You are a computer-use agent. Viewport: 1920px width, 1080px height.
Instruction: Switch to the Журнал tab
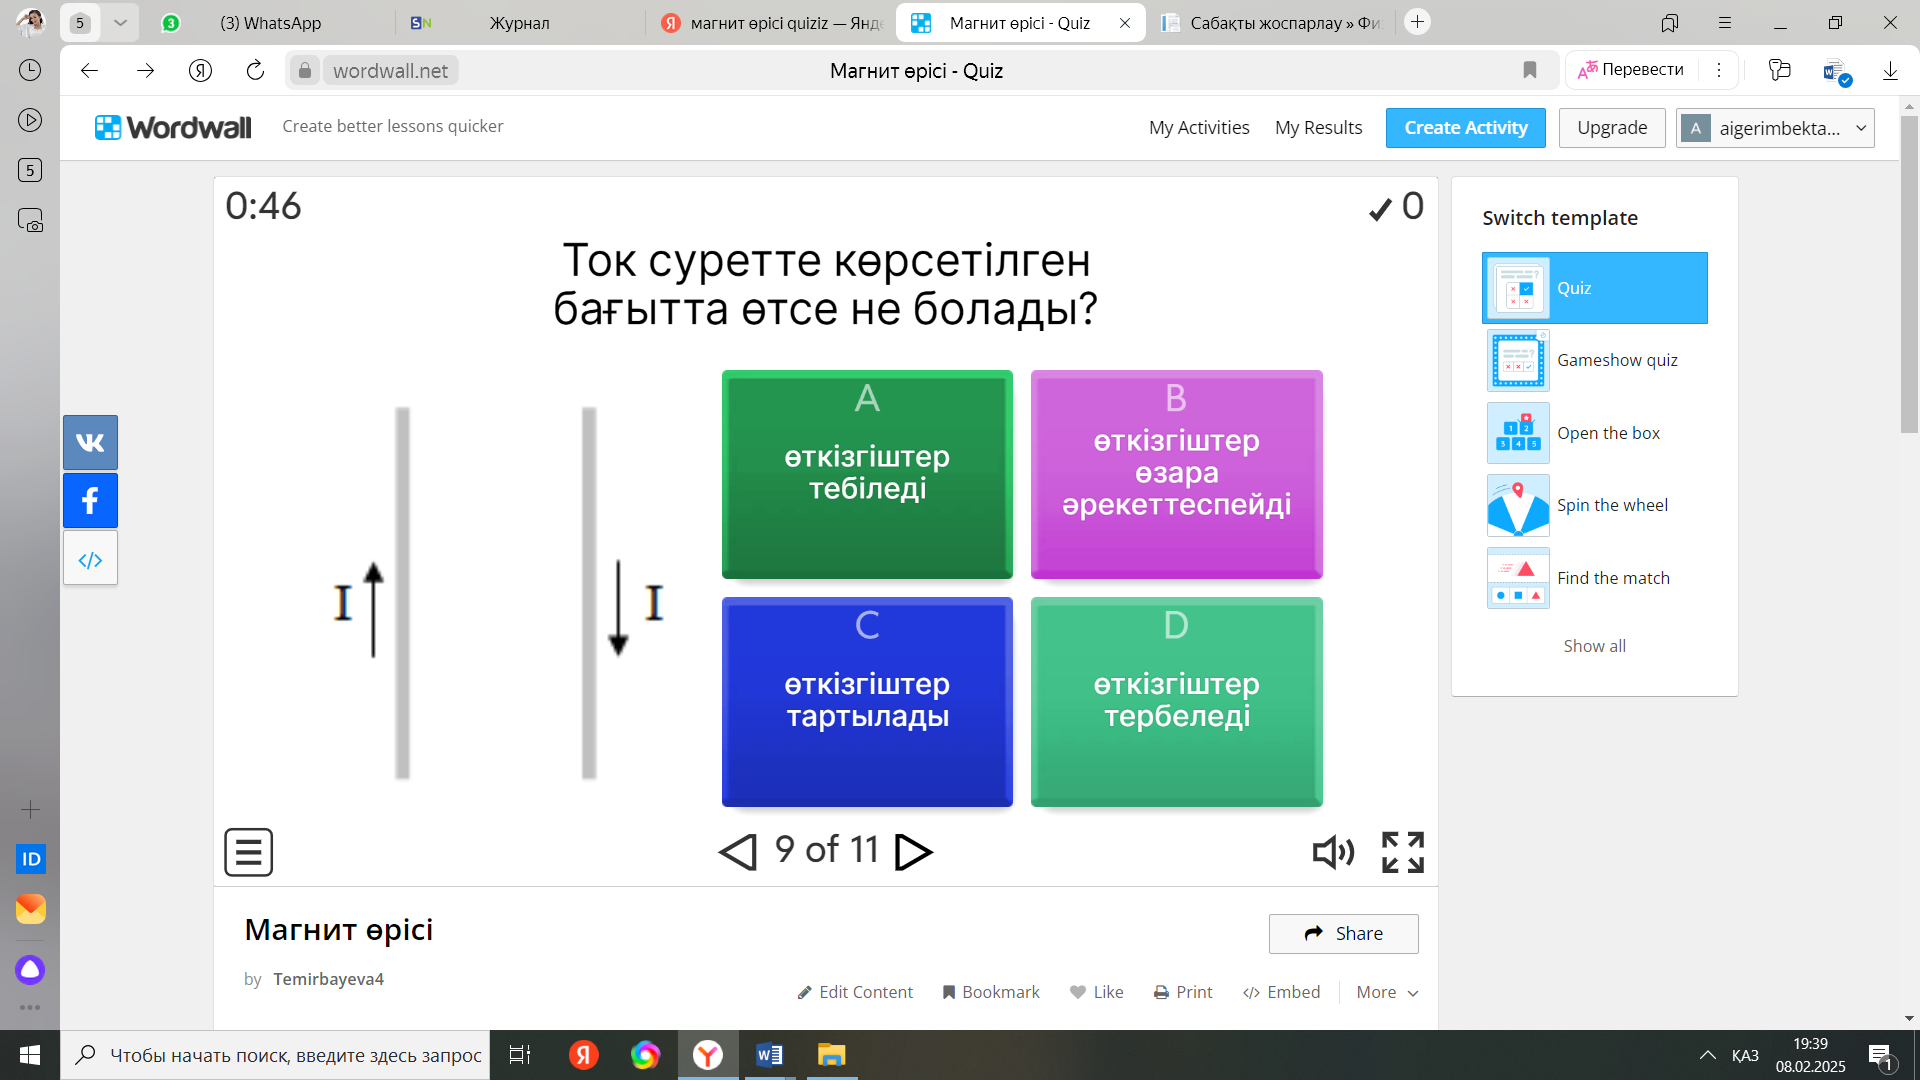(519, 23)
